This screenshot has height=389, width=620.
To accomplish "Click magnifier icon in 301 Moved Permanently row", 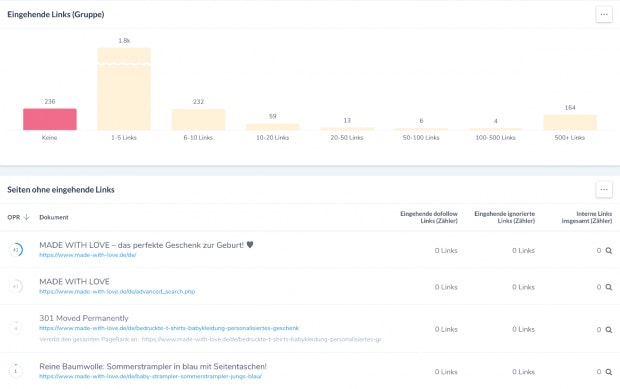I will pos(609,330).
